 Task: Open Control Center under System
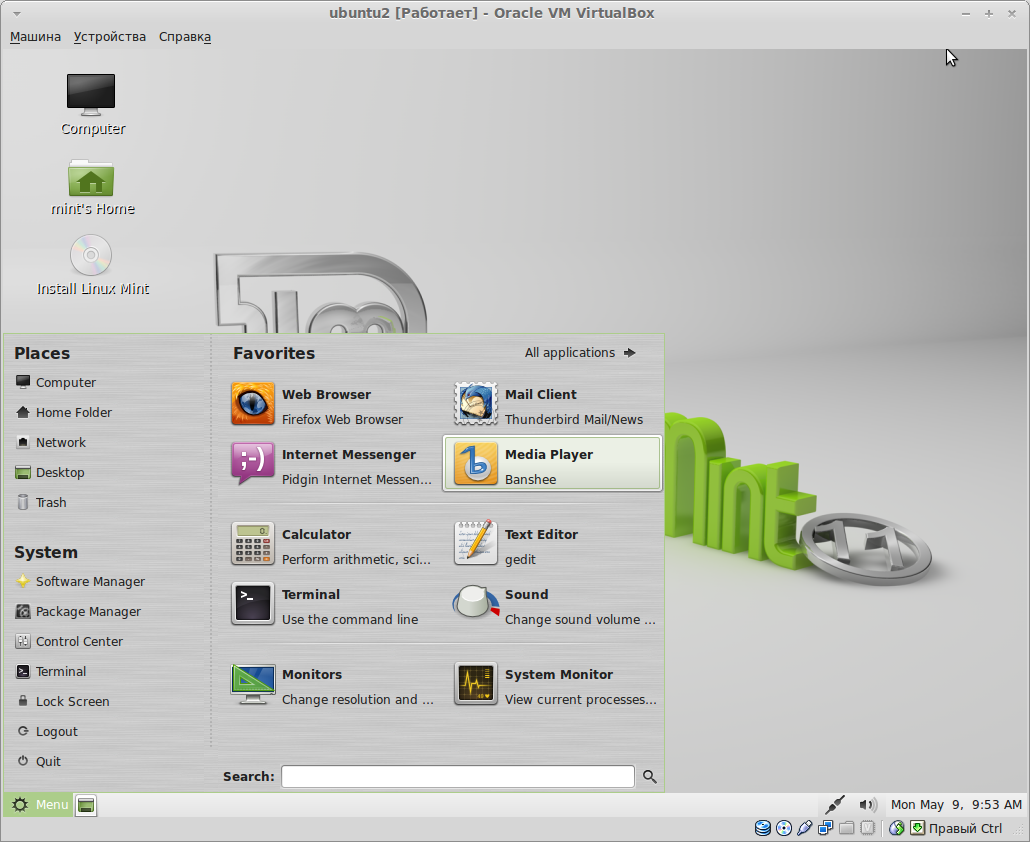pyautogui.click(x=69, y=642)
